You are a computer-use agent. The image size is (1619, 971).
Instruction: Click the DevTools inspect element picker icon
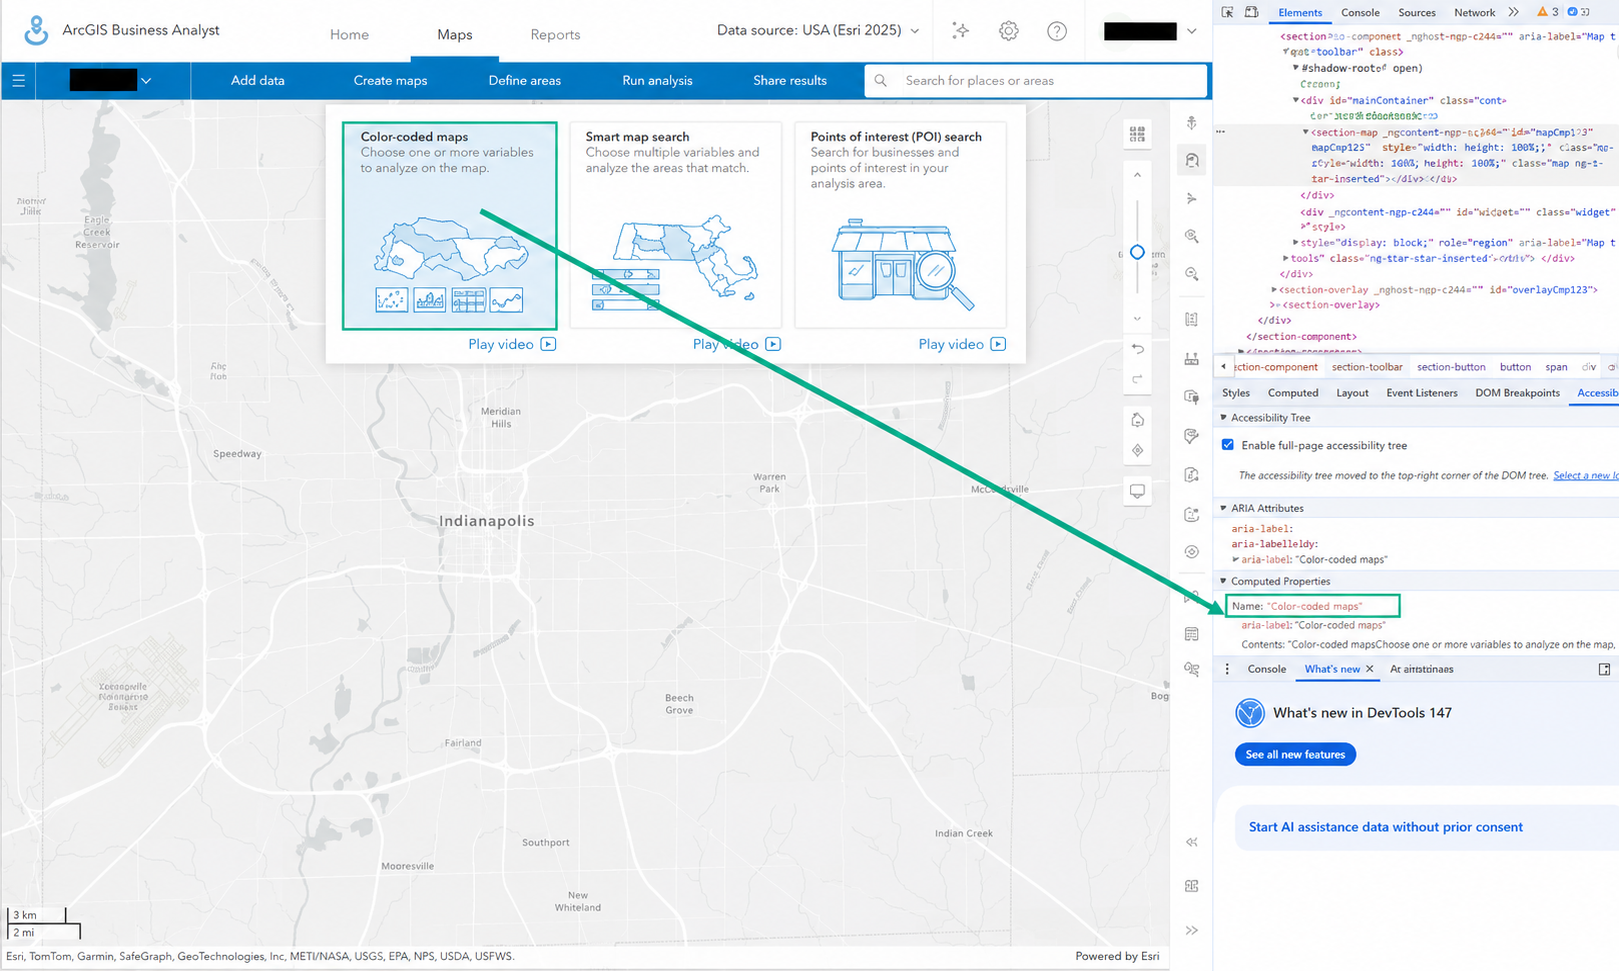1228,12
